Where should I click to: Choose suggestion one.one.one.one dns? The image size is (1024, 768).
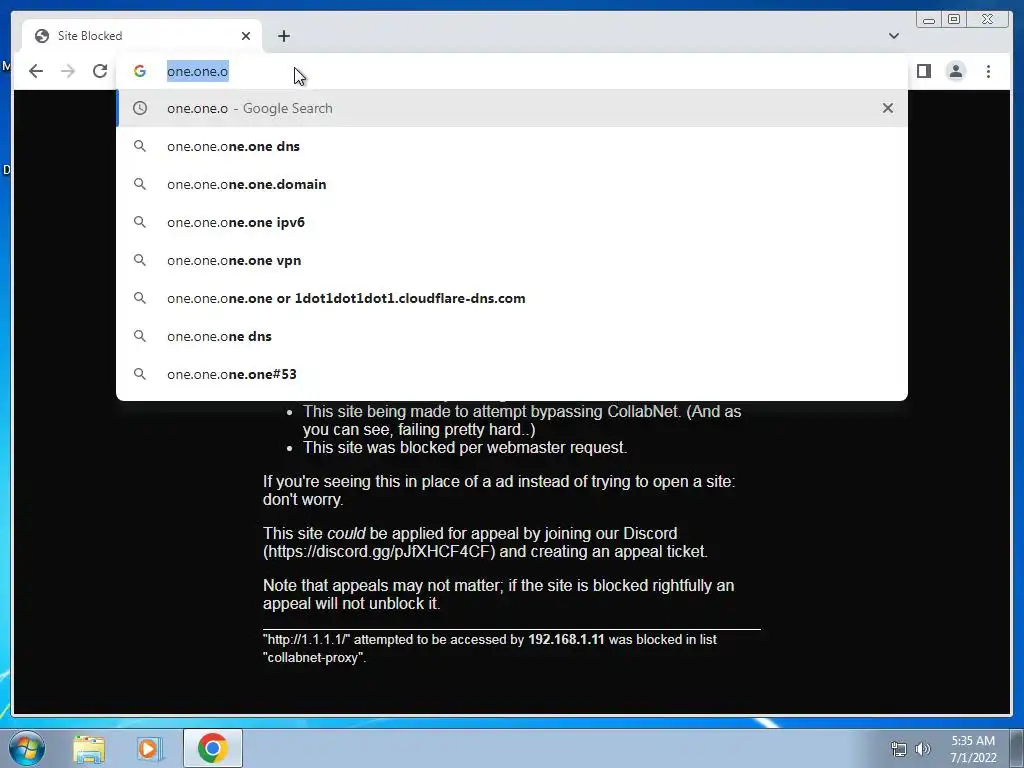(512, 146)
